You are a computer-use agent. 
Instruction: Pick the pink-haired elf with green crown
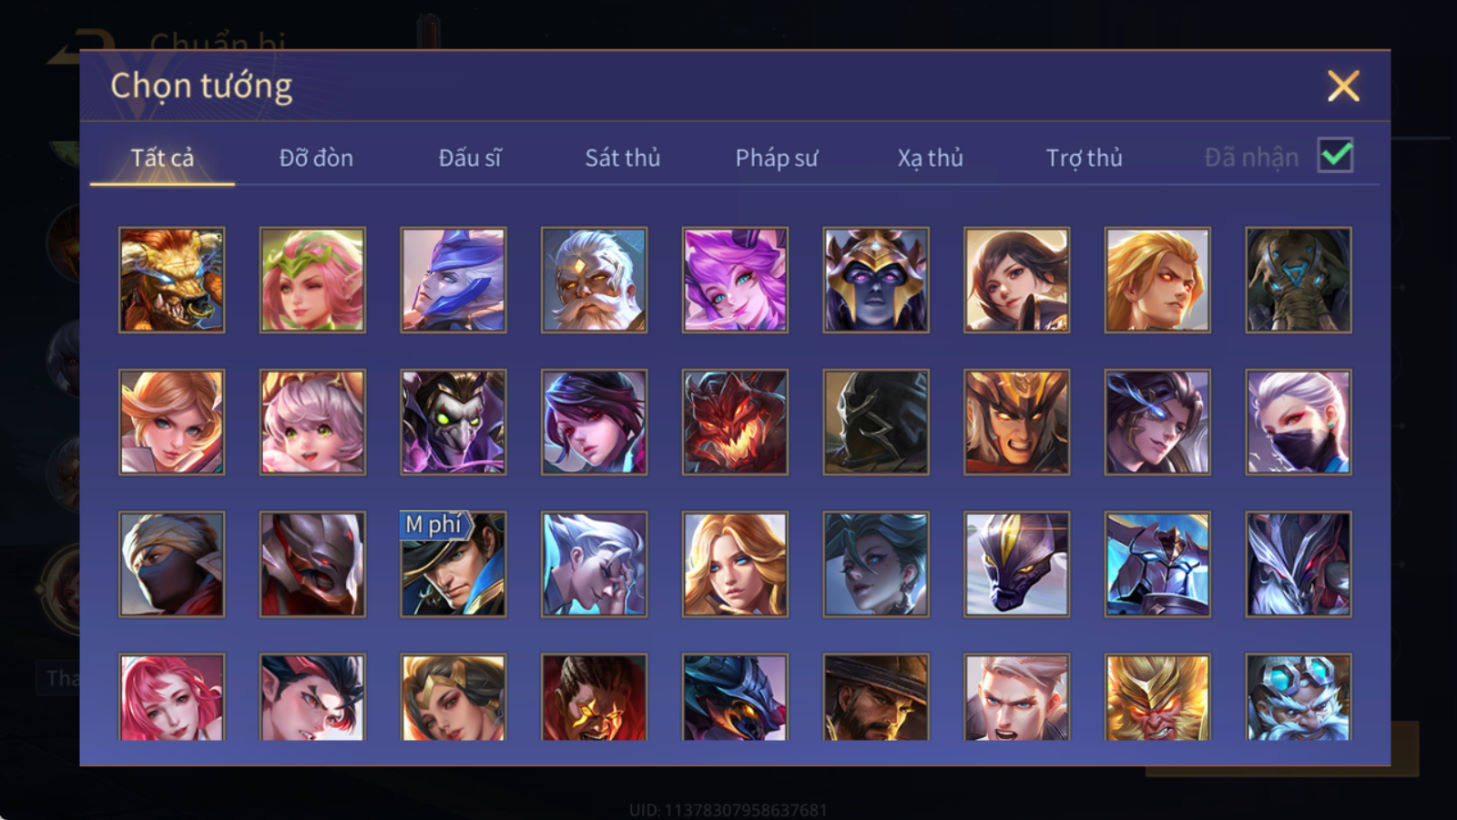click(313, 280)
